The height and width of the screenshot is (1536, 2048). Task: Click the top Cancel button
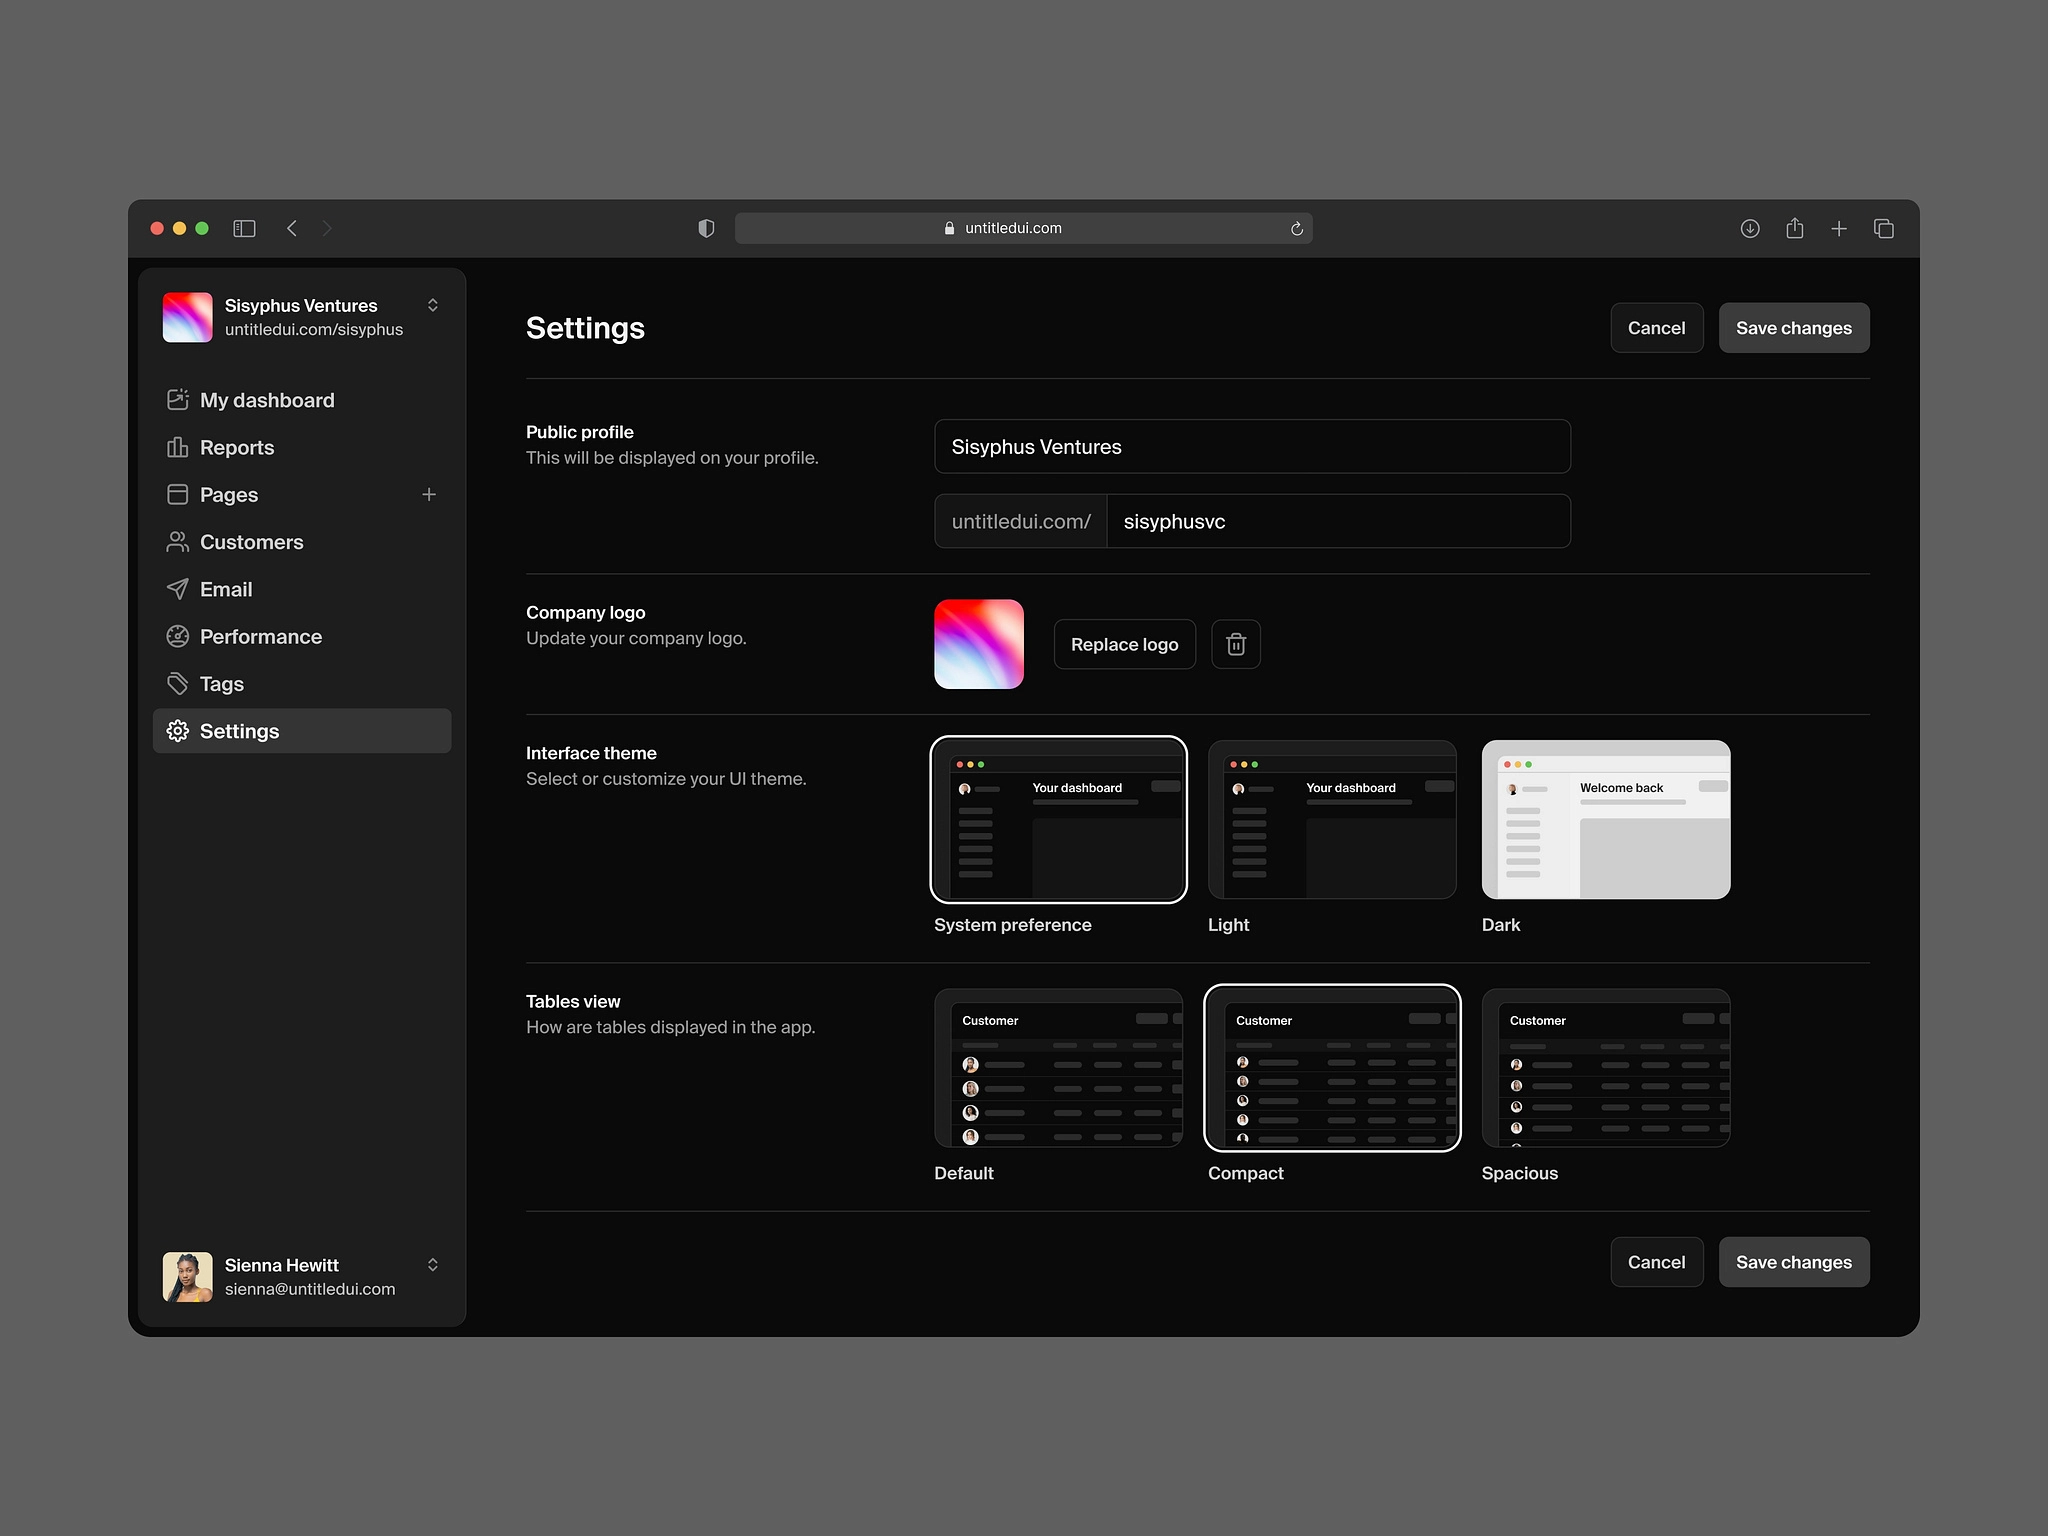click(x=1656, y=328)
